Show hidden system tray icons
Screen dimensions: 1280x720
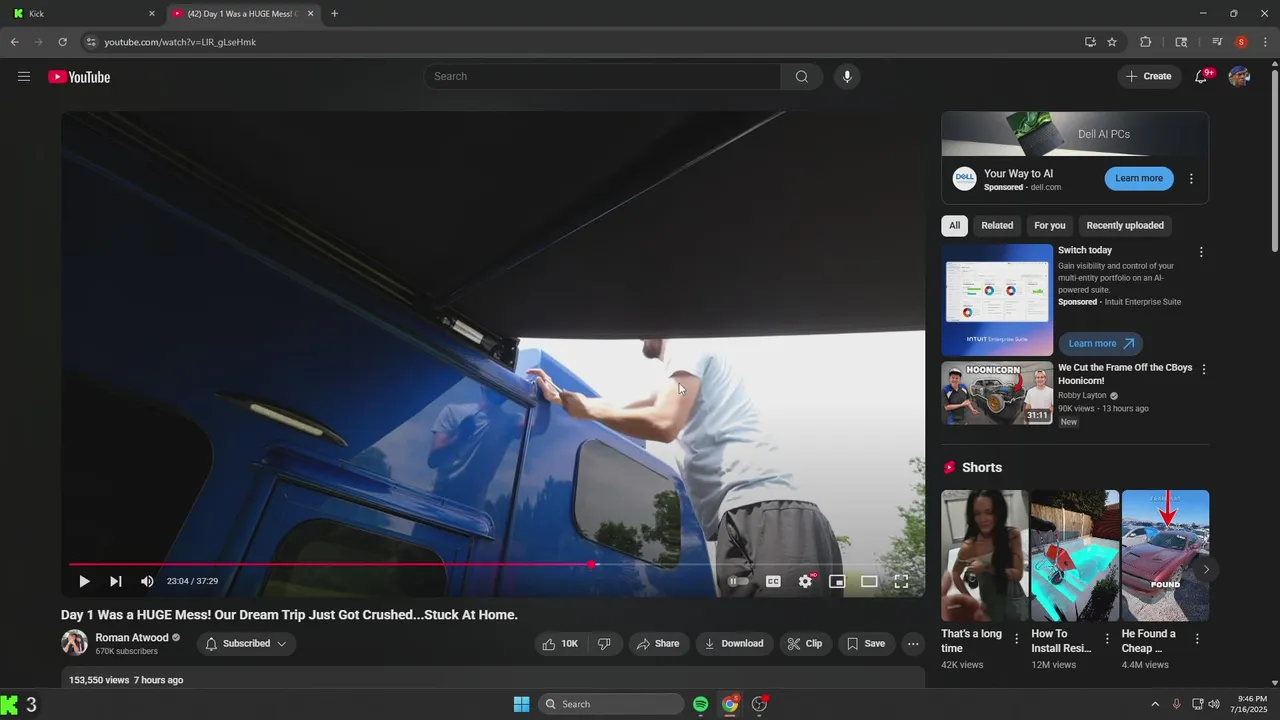click(x=1155, y=704)
